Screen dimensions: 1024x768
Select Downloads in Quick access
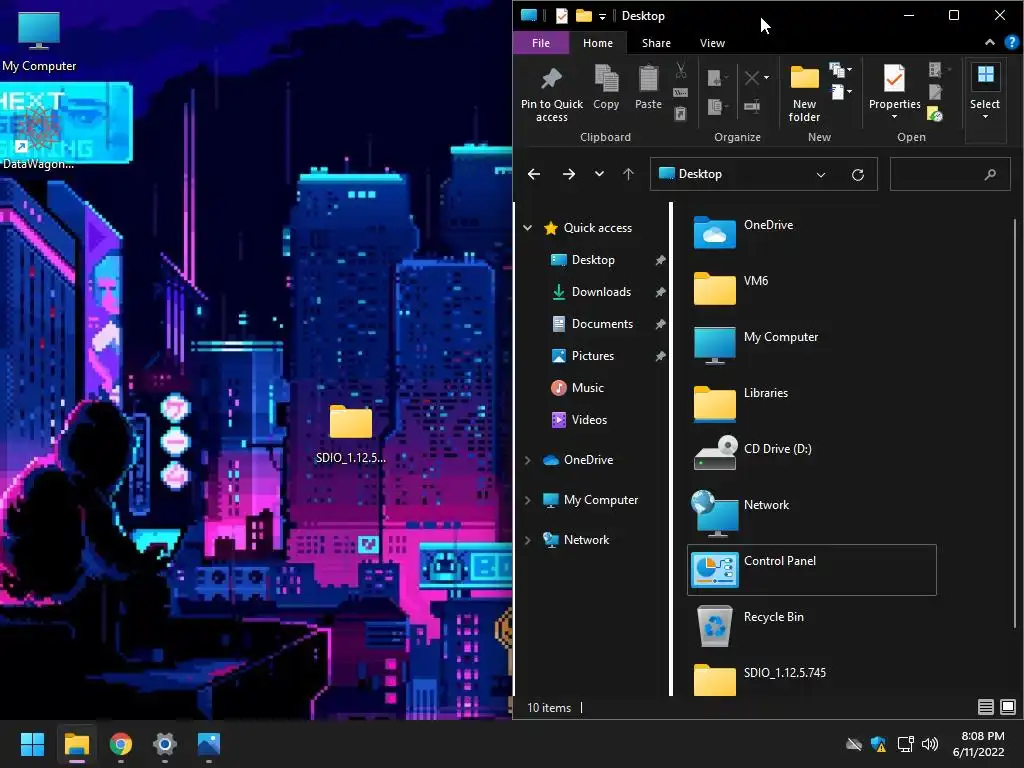click(x=601, y=292)
